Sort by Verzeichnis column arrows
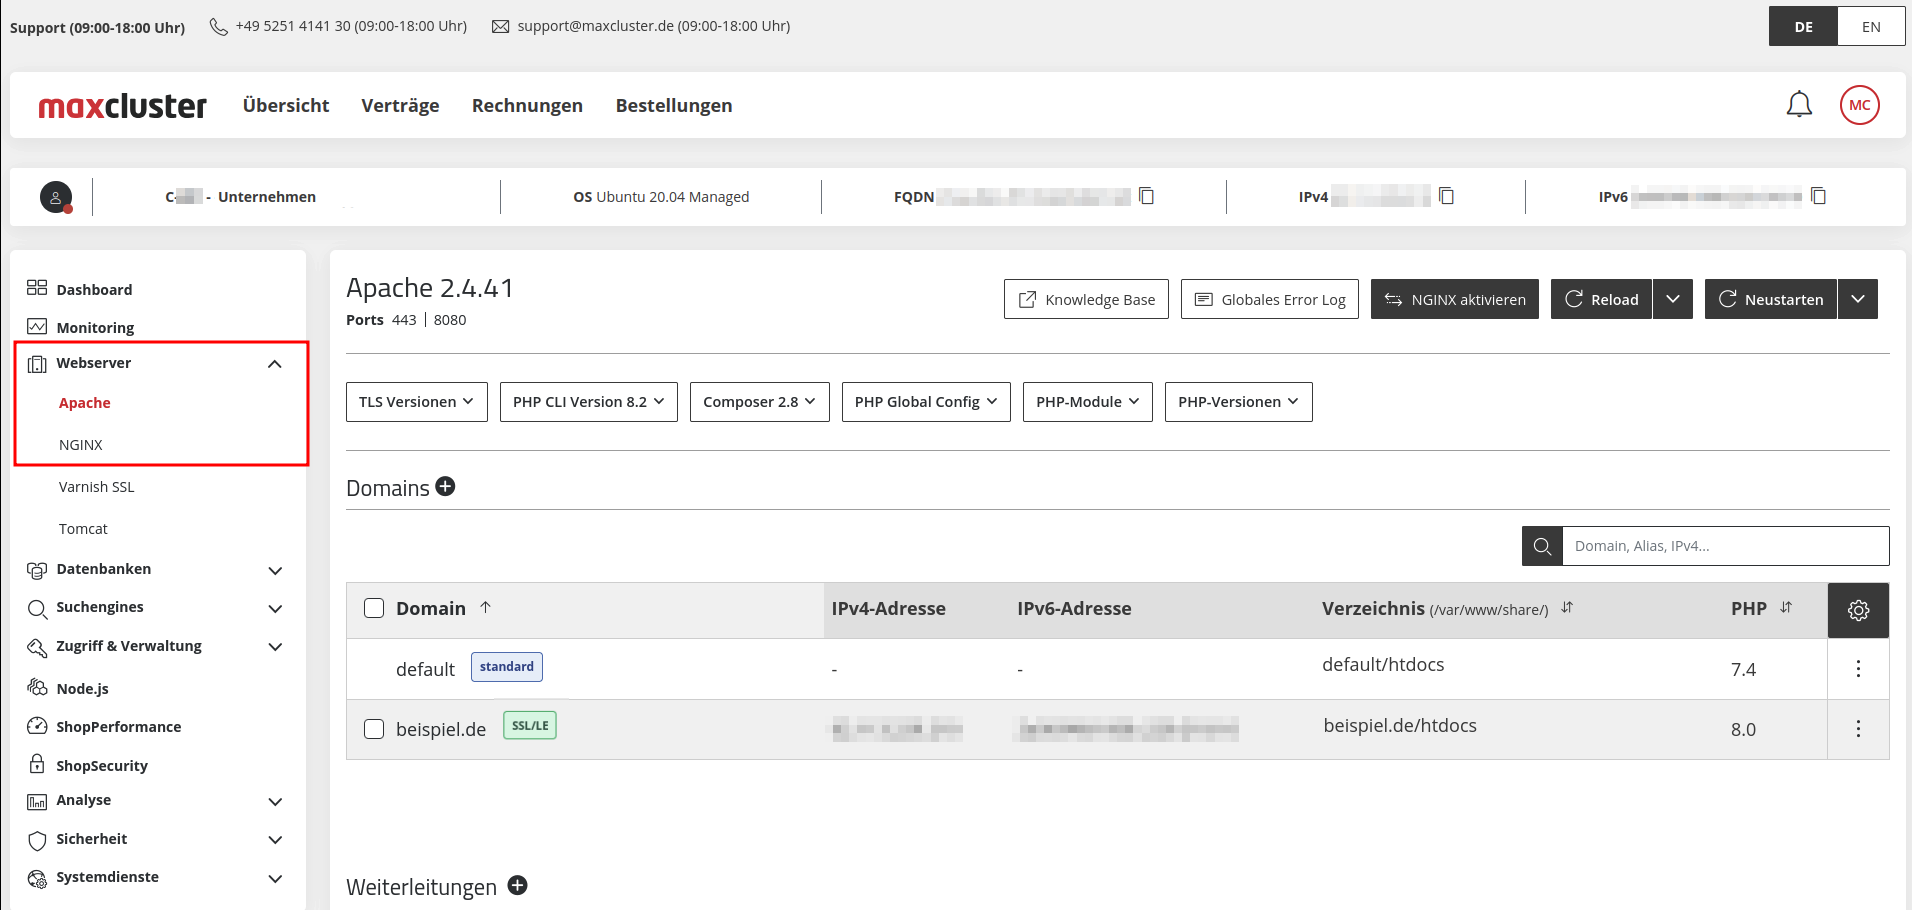Viewport: 1912px width, 910px height. coord(1567,607)
